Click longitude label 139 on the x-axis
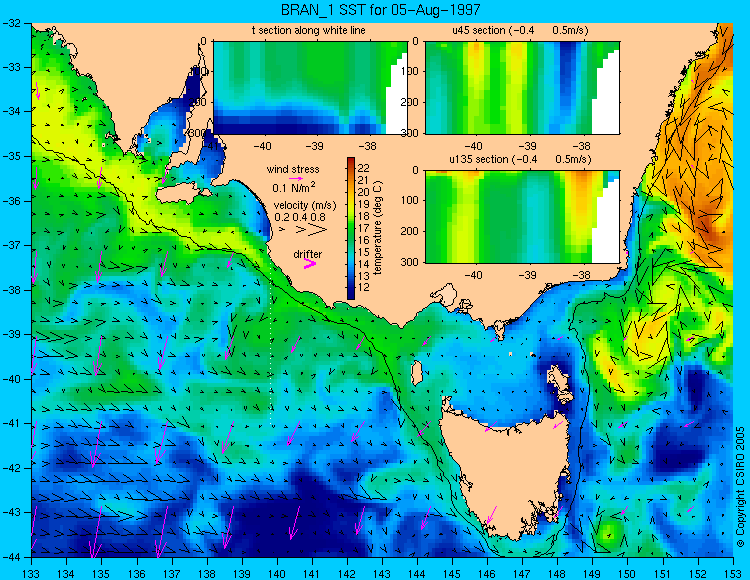The width and height of the screenshot is (750, 580). [242, 573]
